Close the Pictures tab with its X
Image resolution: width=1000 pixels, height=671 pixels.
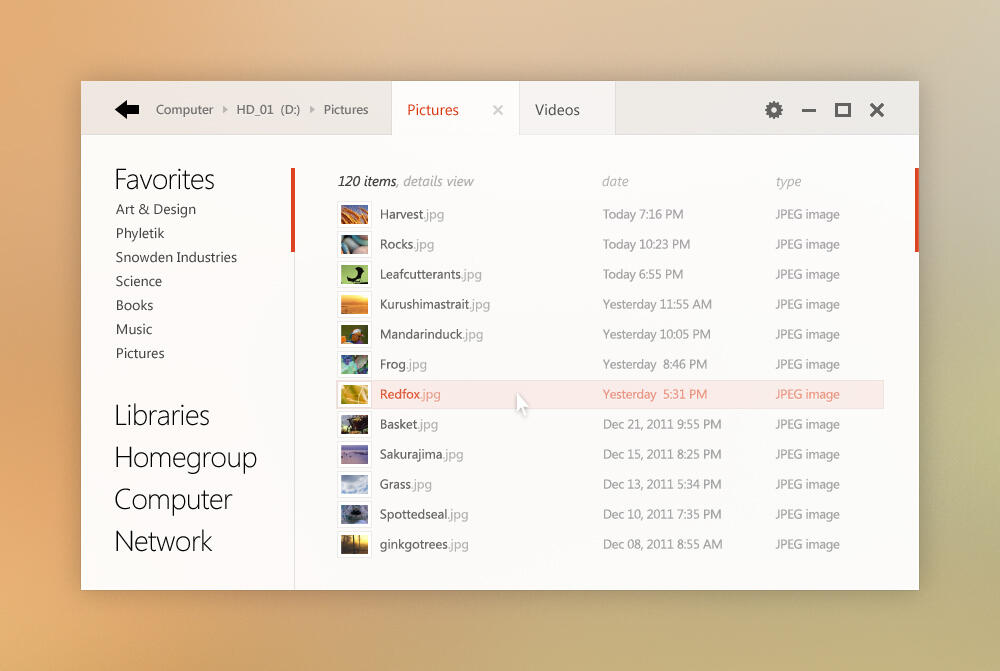[x=498, y=110]
